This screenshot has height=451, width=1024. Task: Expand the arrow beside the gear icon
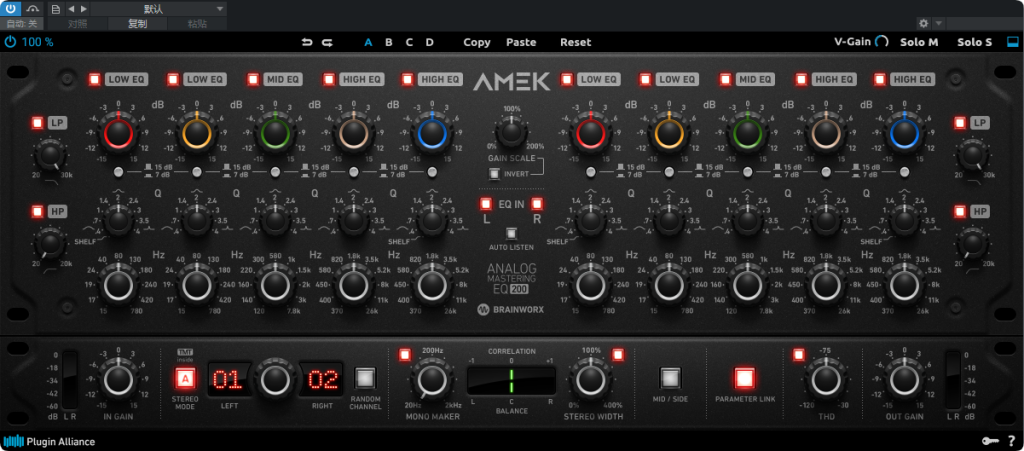(938, 23)
